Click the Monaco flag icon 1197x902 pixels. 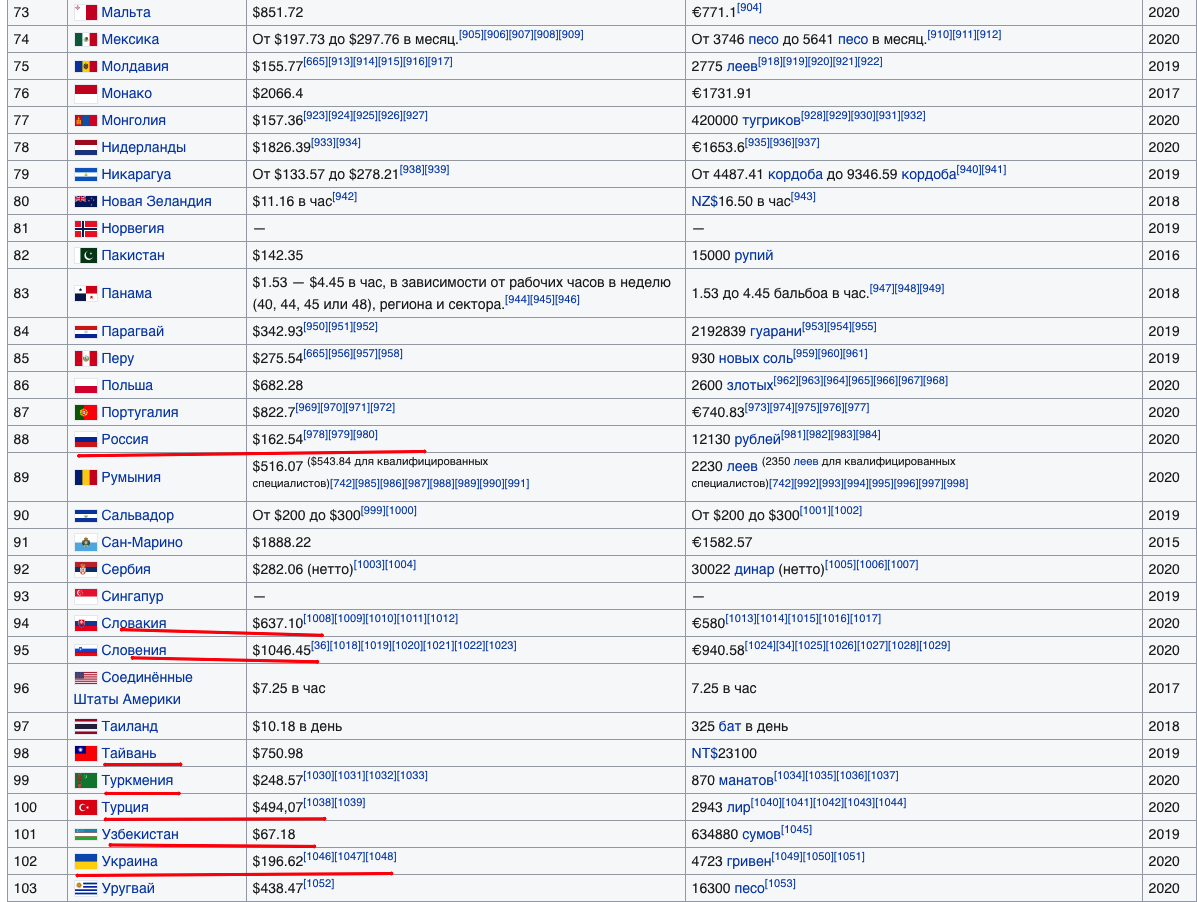tap(86, 93)
